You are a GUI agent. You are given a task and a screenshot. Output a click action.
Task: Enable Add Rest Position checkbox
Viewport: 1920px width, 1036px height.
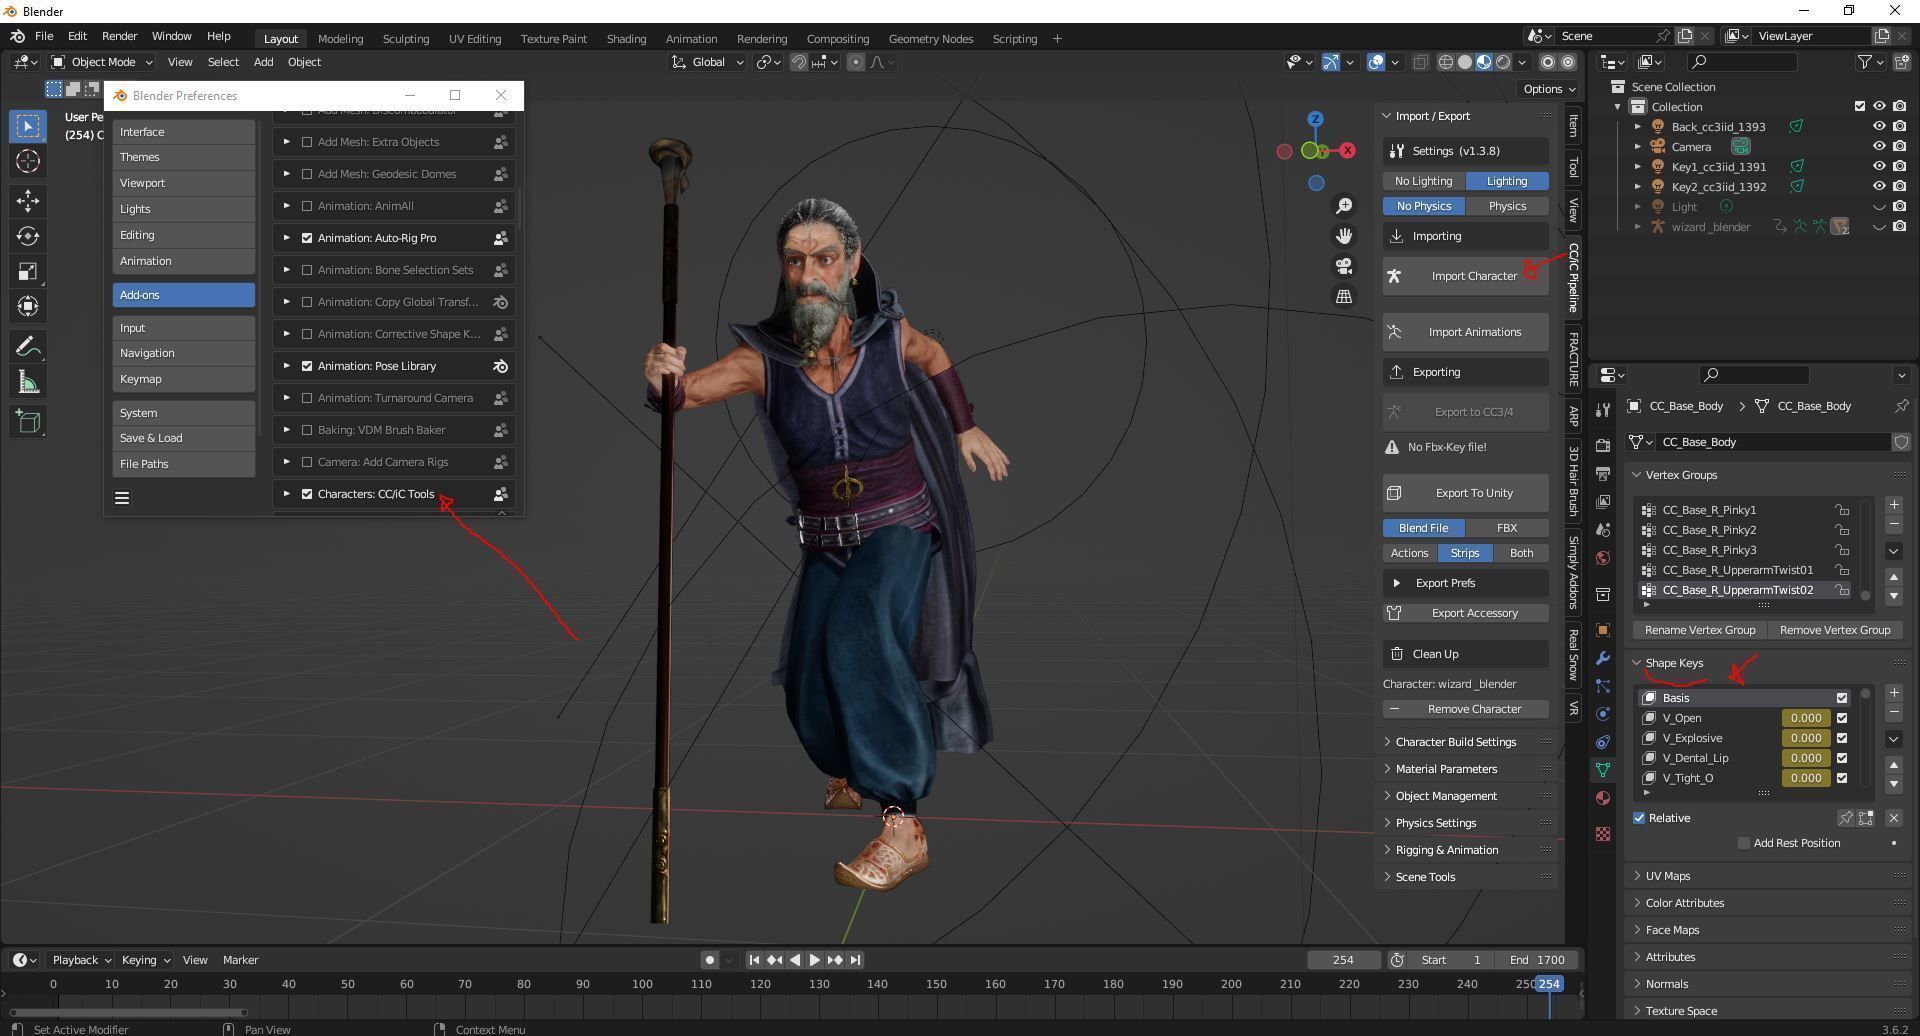point(1744,843)
